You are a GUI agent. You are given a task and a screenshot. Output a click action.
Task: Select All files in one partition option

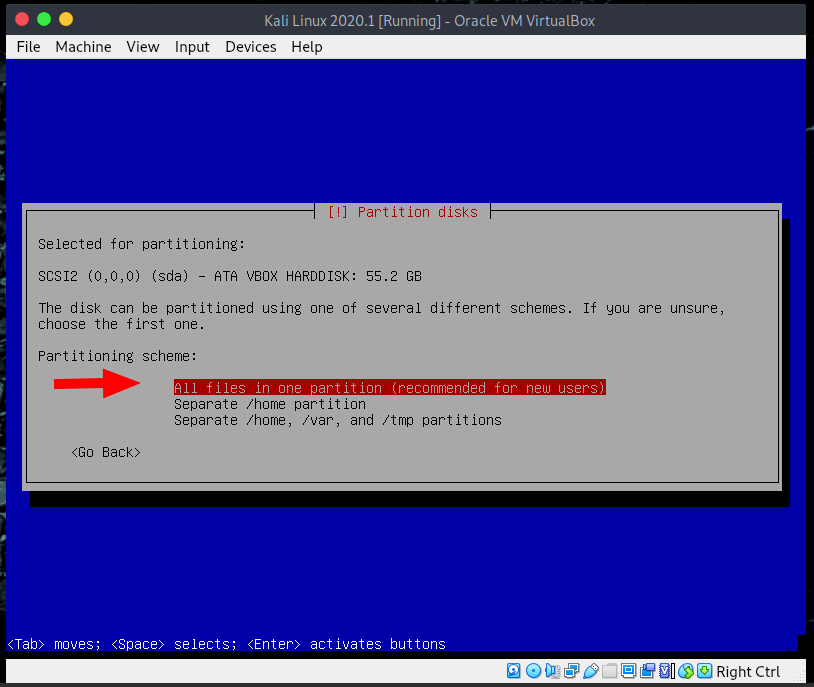point(390,388)
